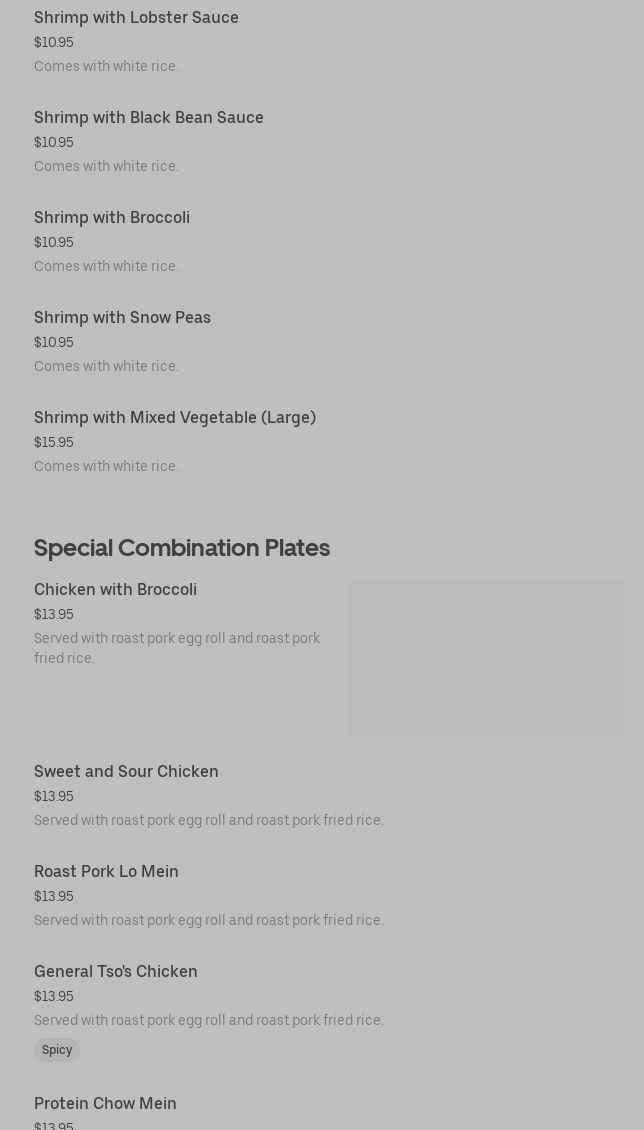Click General Tso's Chicken description text
This screenshot has height=1130, width=644.
(209, 1021)
